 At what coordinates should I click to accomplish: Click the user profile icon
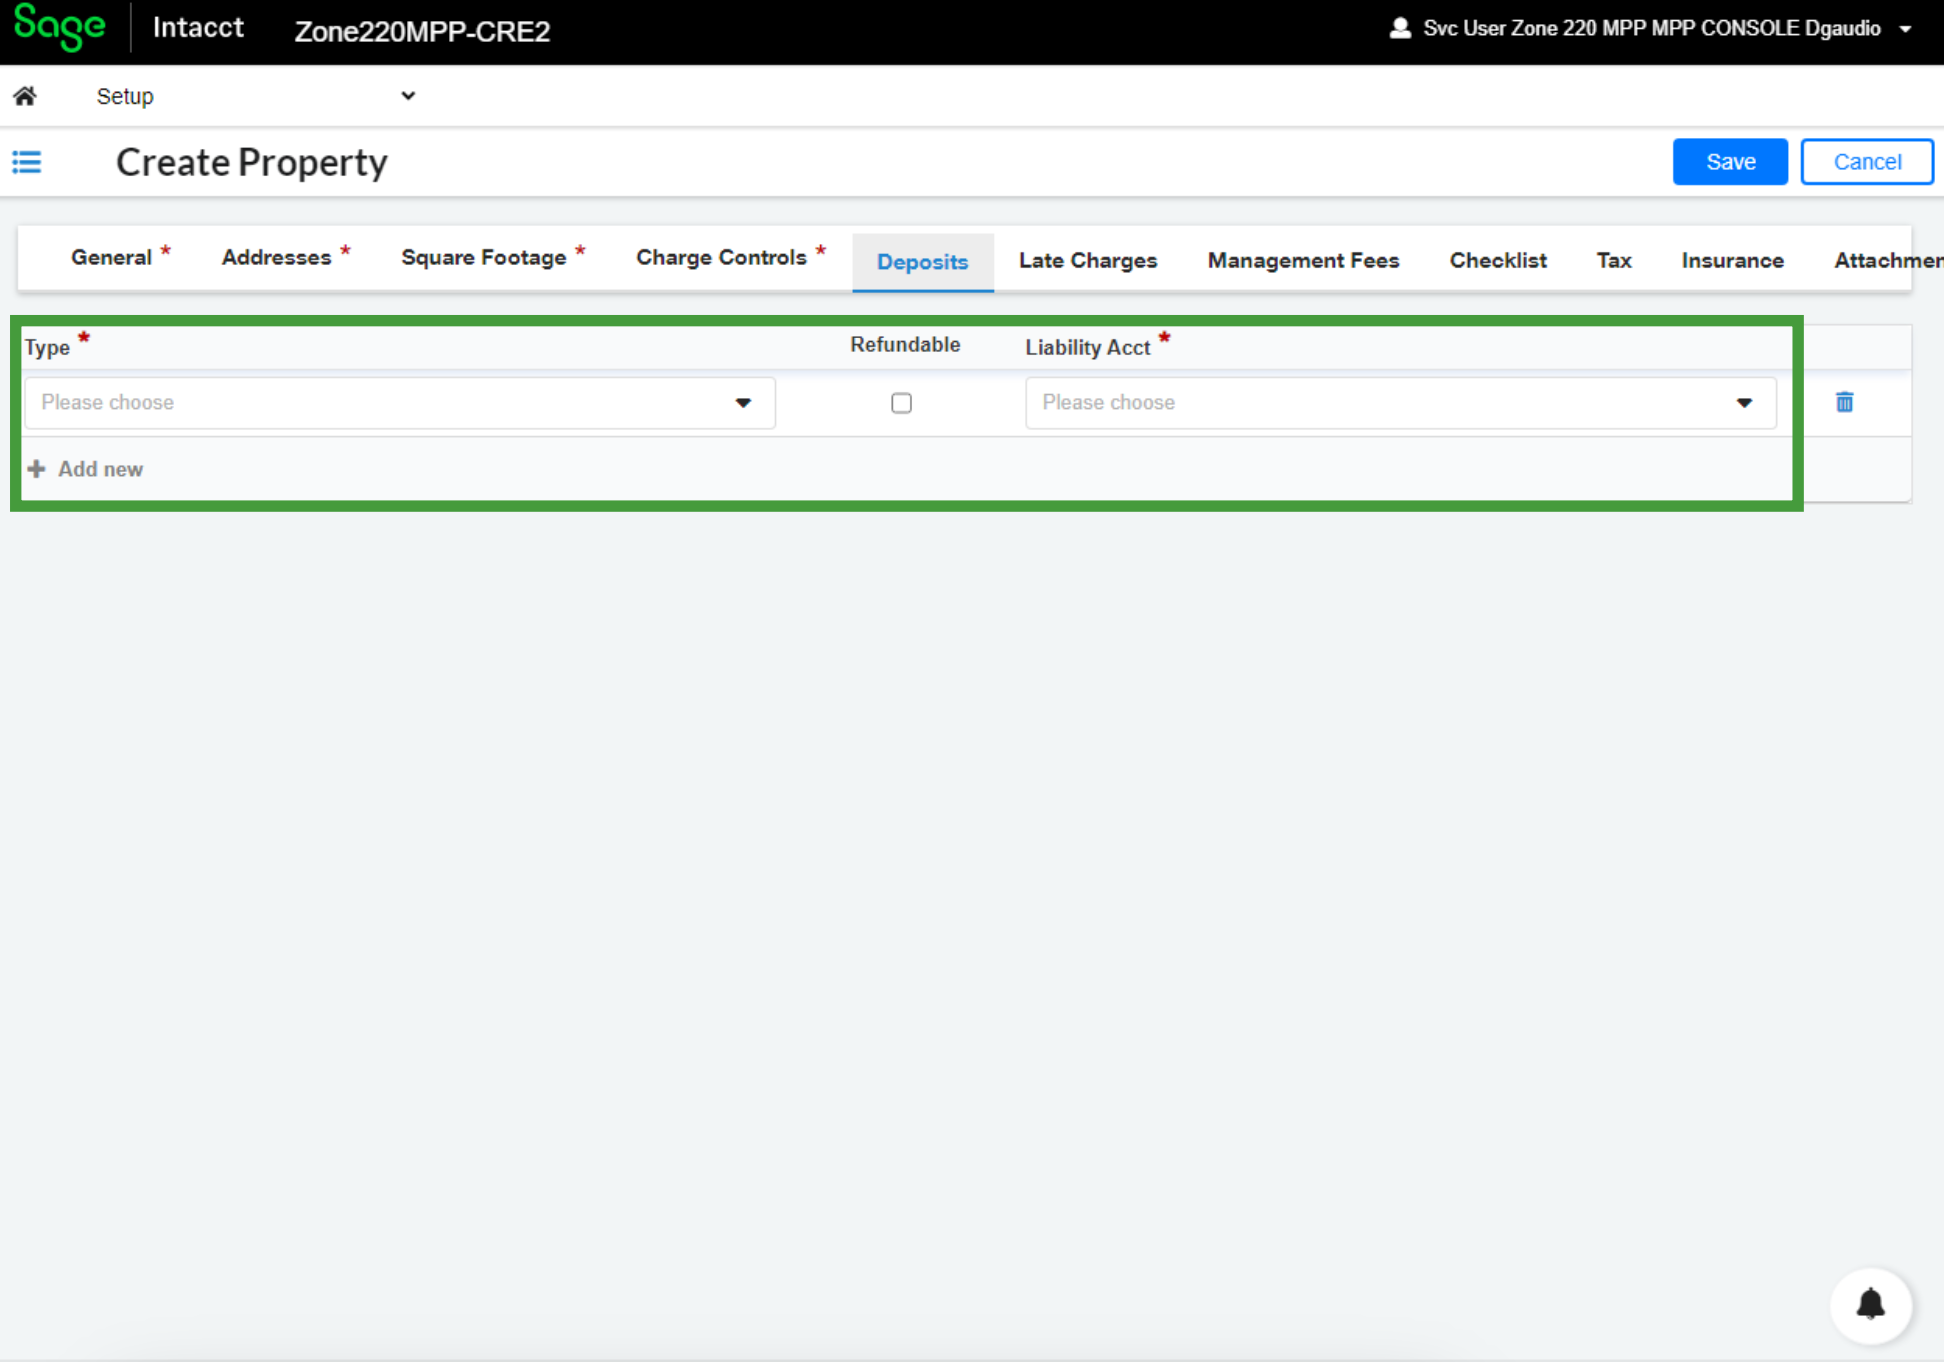click(x=1400, y=28)
